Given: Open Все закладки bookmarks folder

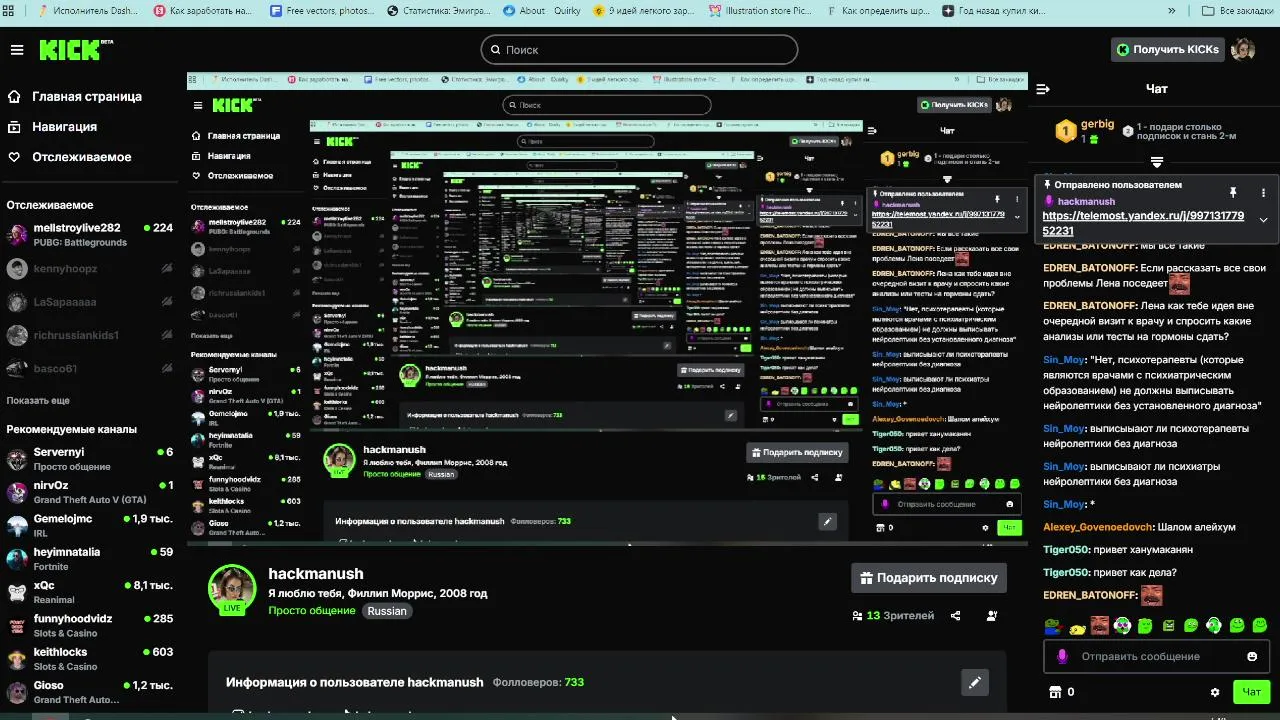Looking at the screenshot, I should (x=1236, y=11).
